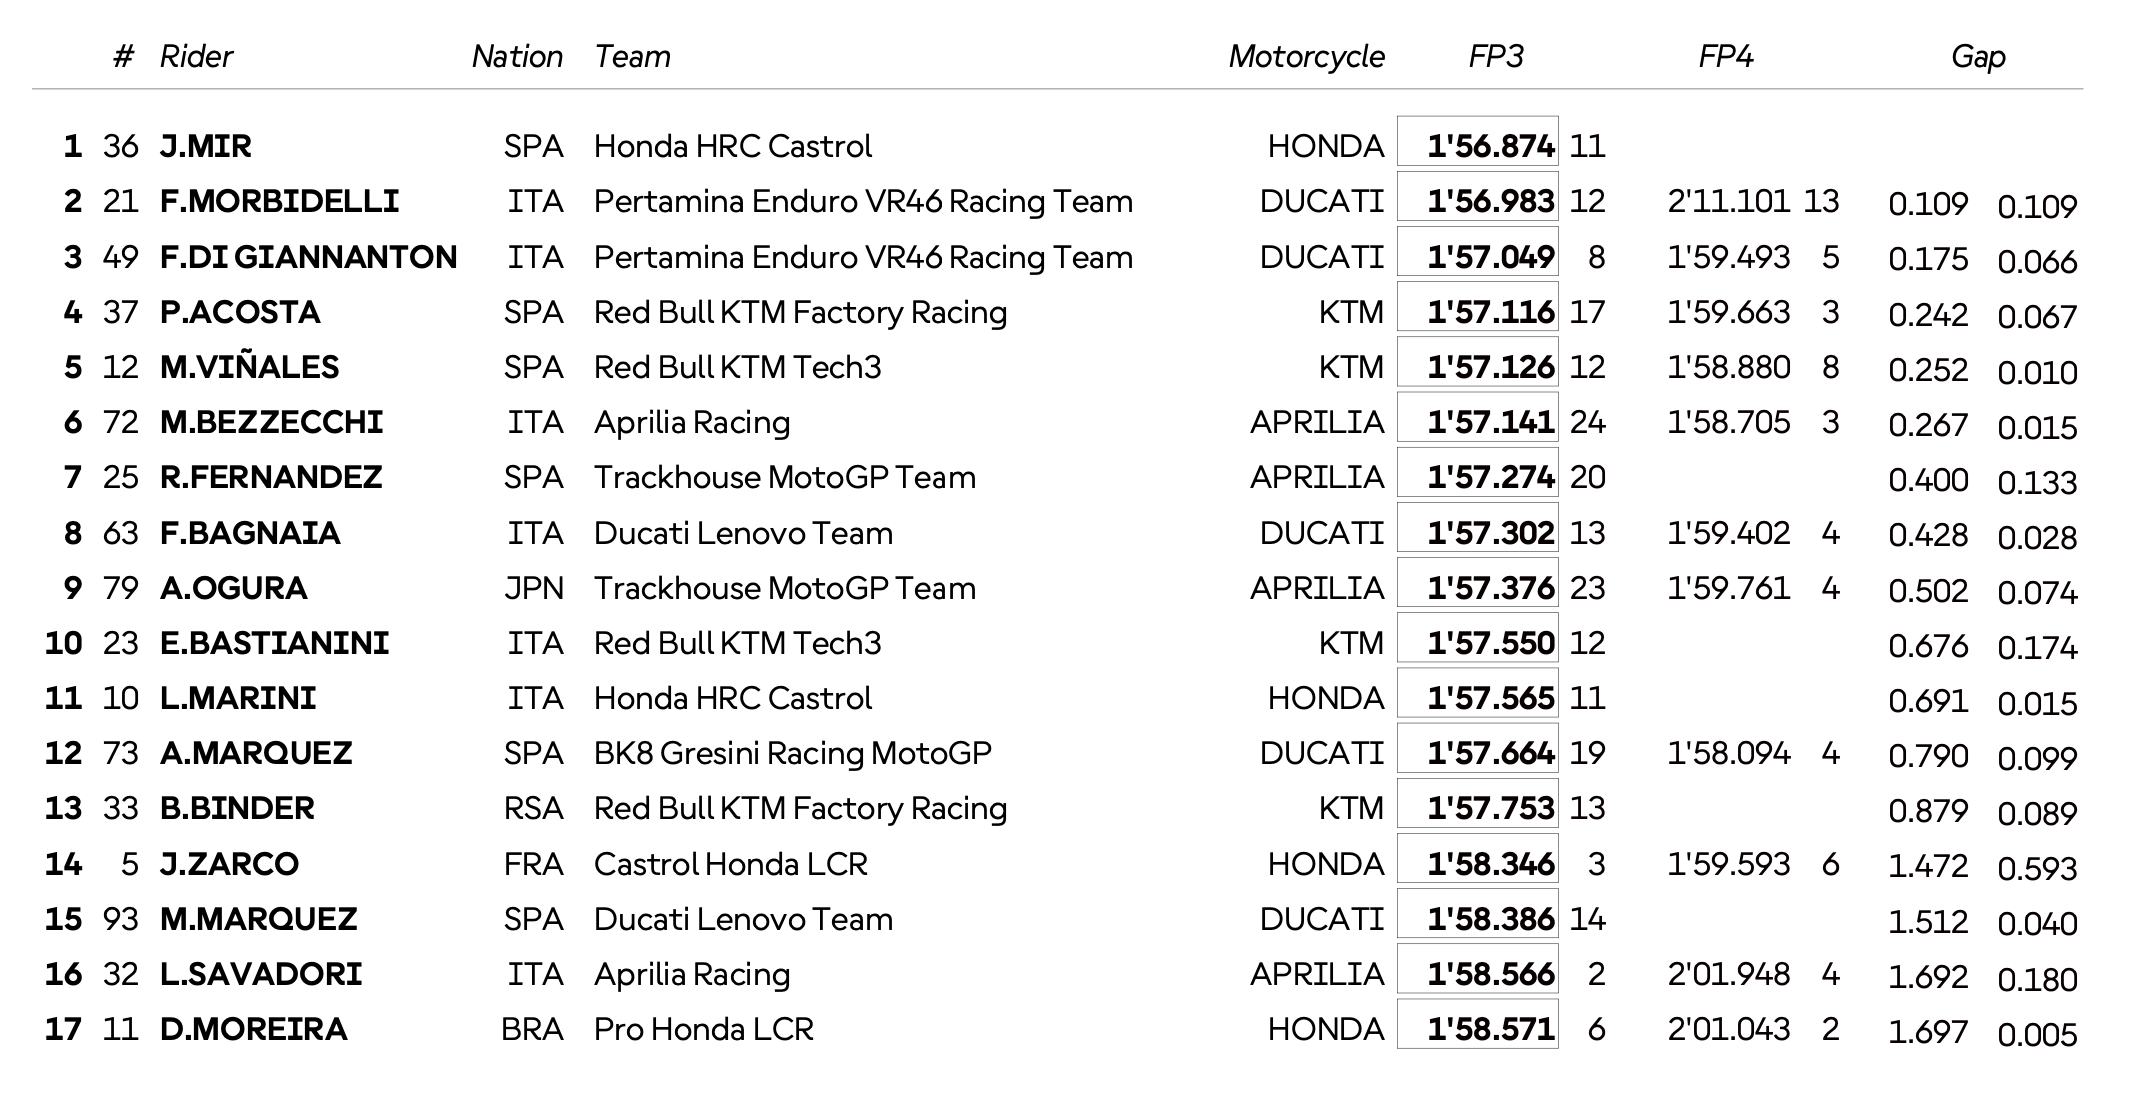
Task: Click Aprilia Racing team for L.SAVADORI
Action: 692,974
